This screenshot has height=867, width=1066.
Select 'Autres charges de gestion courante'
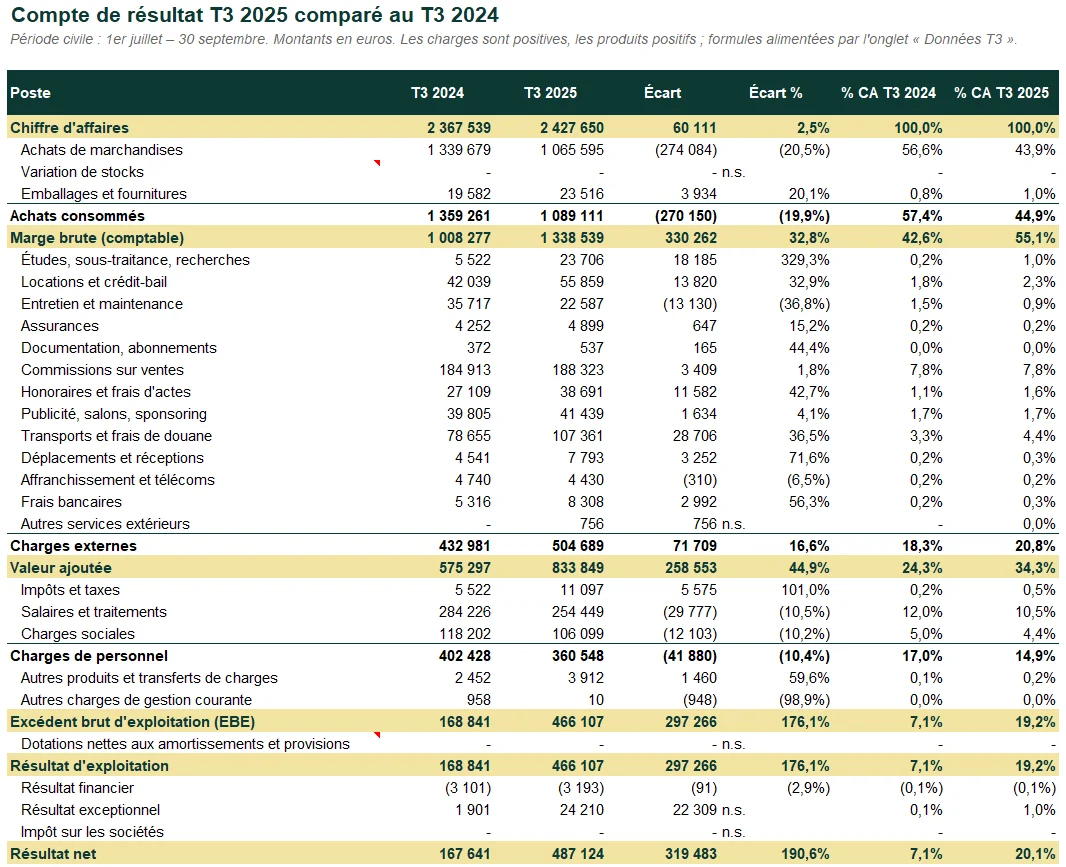point(137,700)
